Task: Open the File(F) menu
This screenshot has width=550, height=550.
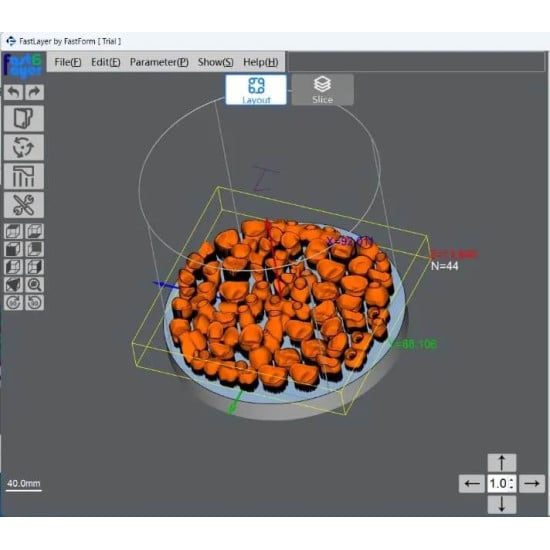Action: click(x=68, y=62)
